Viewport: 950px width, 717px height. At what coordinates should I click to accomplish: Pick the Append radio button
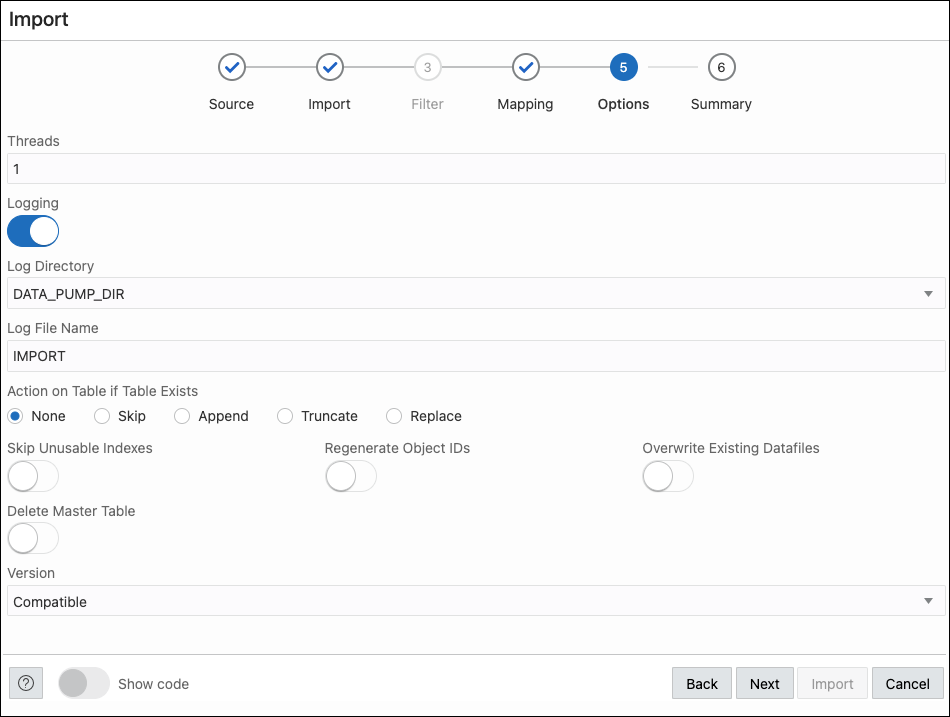click(x=181, y=416)
